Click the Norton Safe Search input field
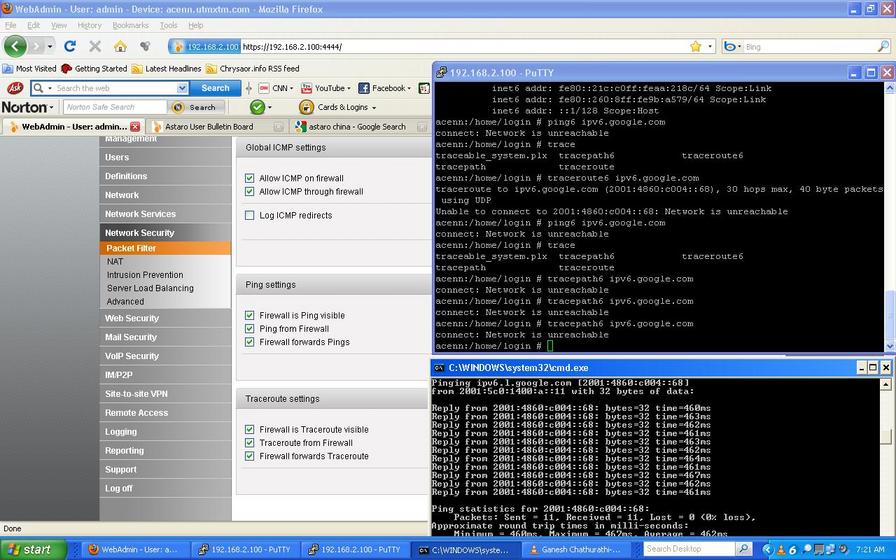The height and width of the screenshot is (560, 896). point(113,107)
